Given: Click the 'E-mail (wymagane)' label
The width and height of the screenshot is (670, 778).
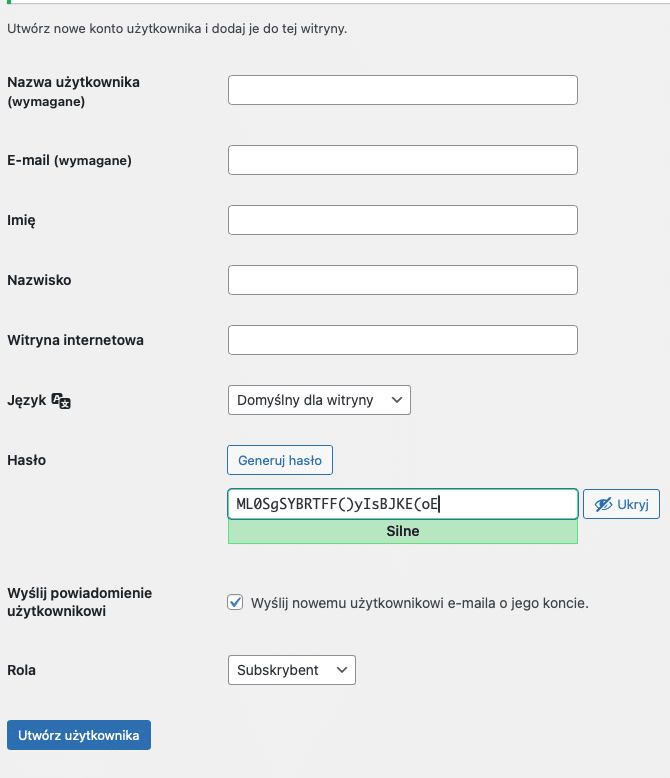Looking at the screenshot, I should pyautogui.click(x=69, y=160).
